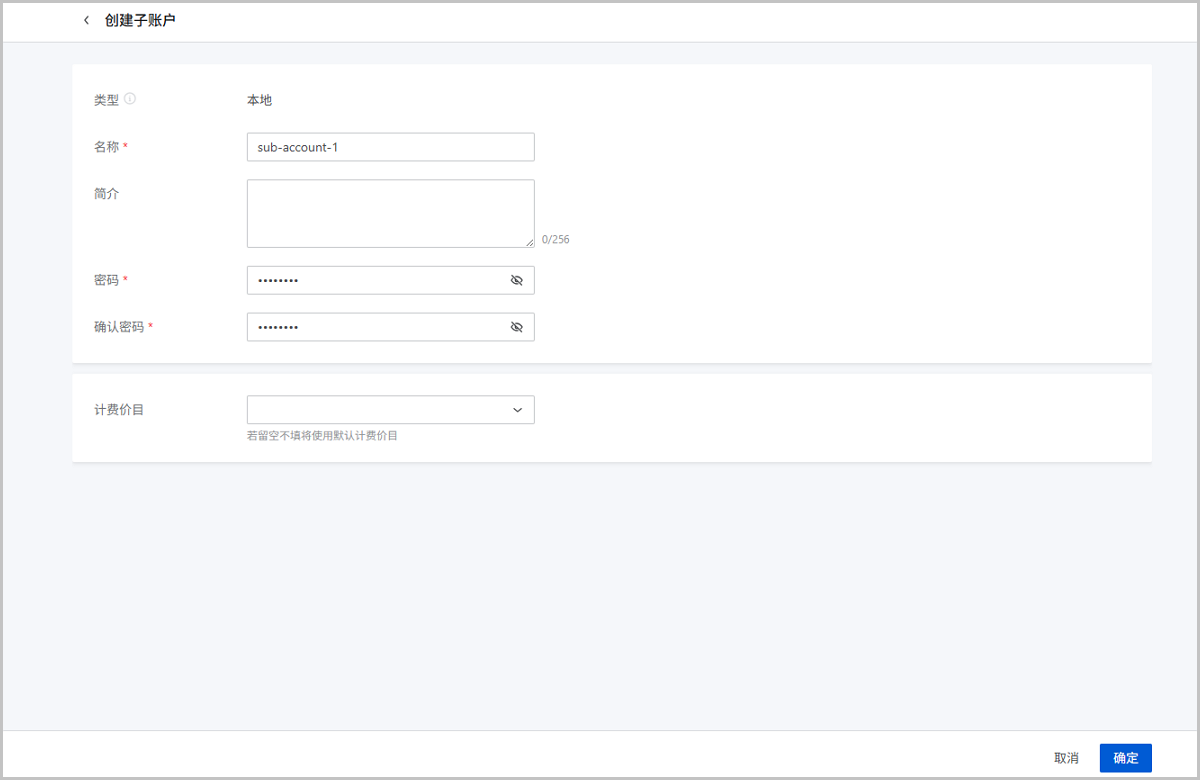This screenshot has height=780, width=1200.
Task: Click the 0/256 character counter
Action: pyautogui.click(x=555, y=240)
